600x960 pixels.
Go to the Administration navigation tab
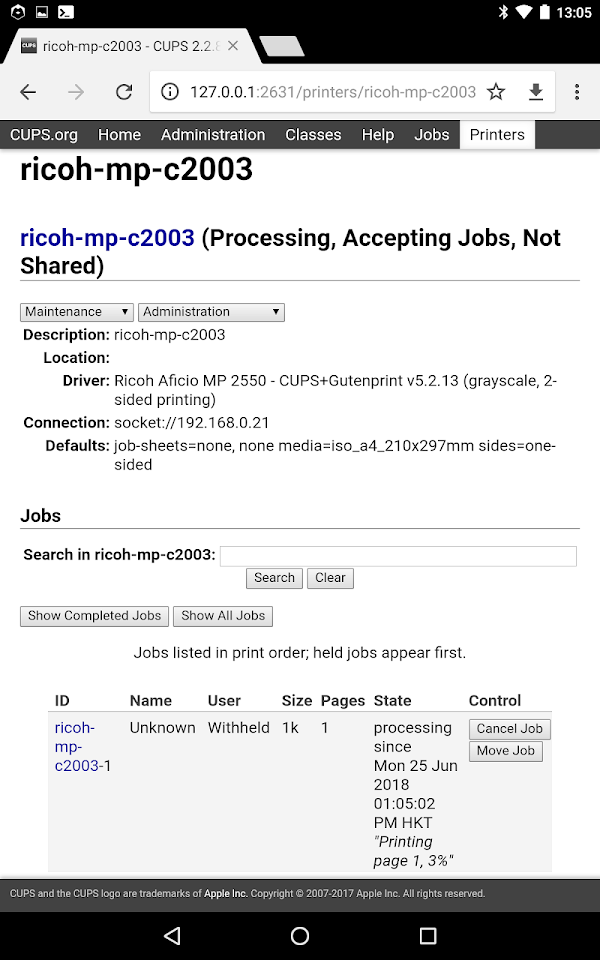click(213, 135)
